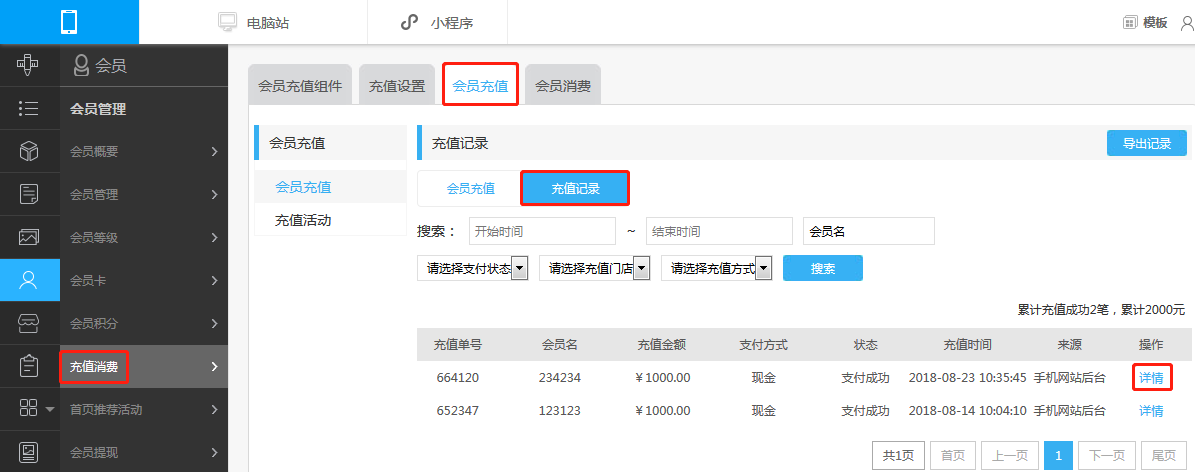Screen dimensions: 1195x472
Task: Open the 请选择支付状态 dropdown
Action: [x=473, y=268]
